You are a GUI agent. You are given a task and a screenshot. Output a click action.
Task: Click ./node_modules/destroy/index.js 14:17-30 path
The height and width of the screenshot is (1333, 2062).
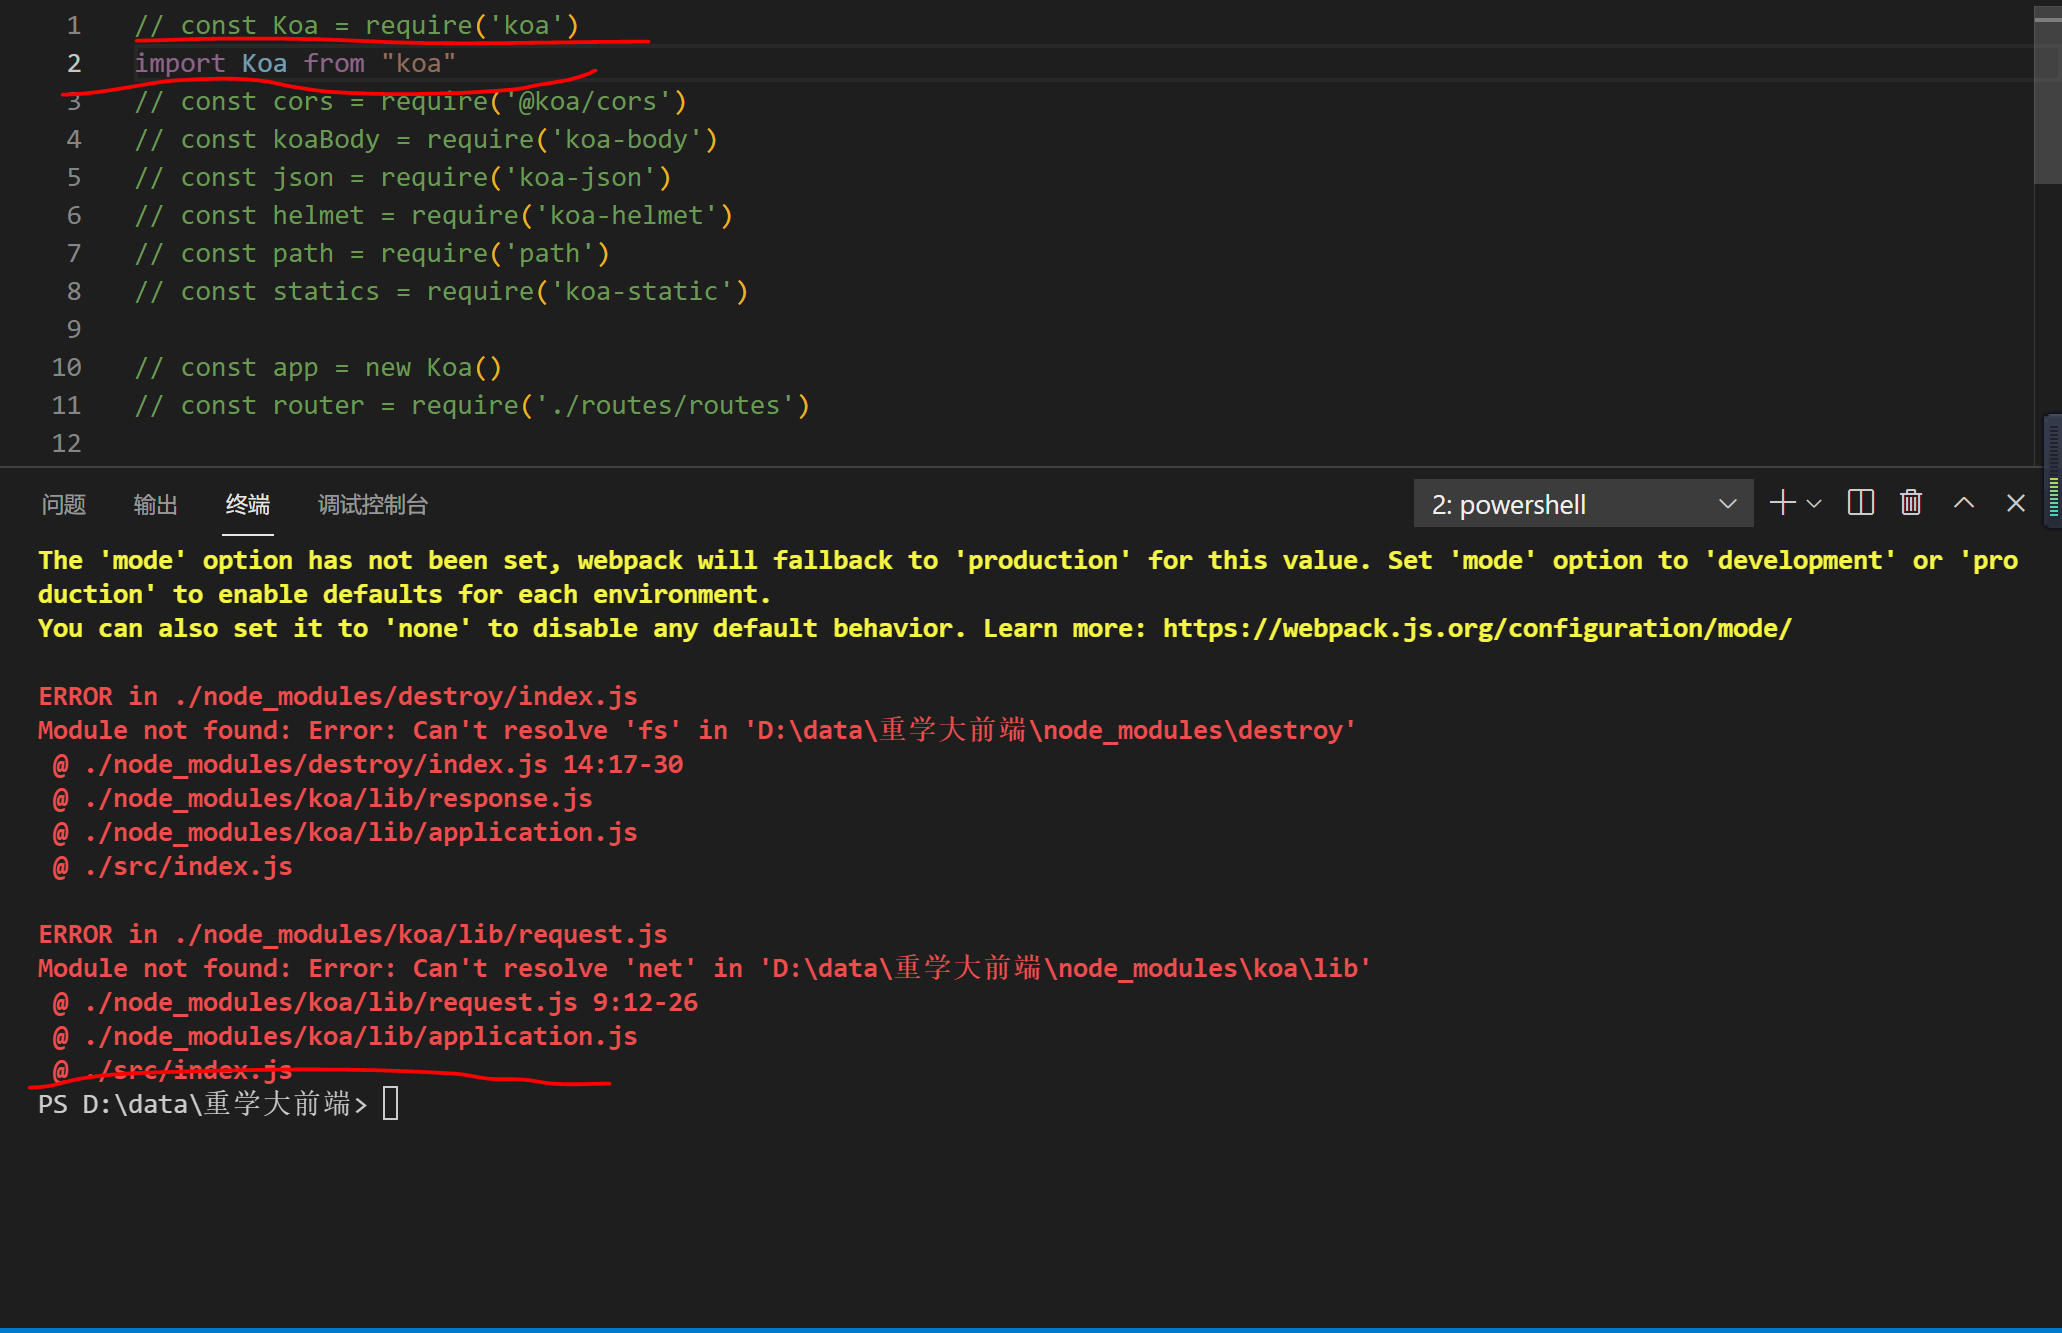tap(383, 765)
